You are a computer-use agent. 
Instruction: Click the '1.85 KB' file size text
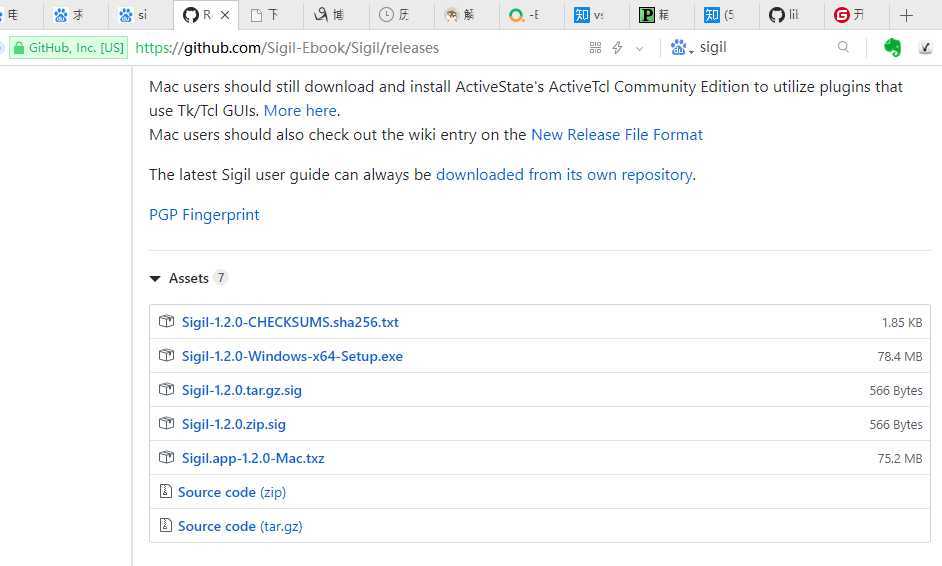coord(902,323)
